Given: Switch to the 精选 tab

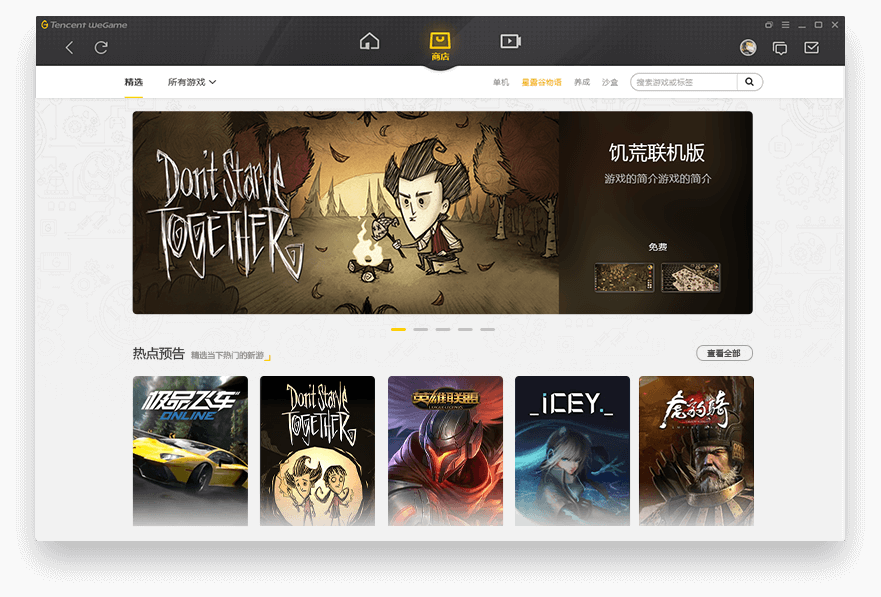Looking at the screenshot, I should 134,82.
